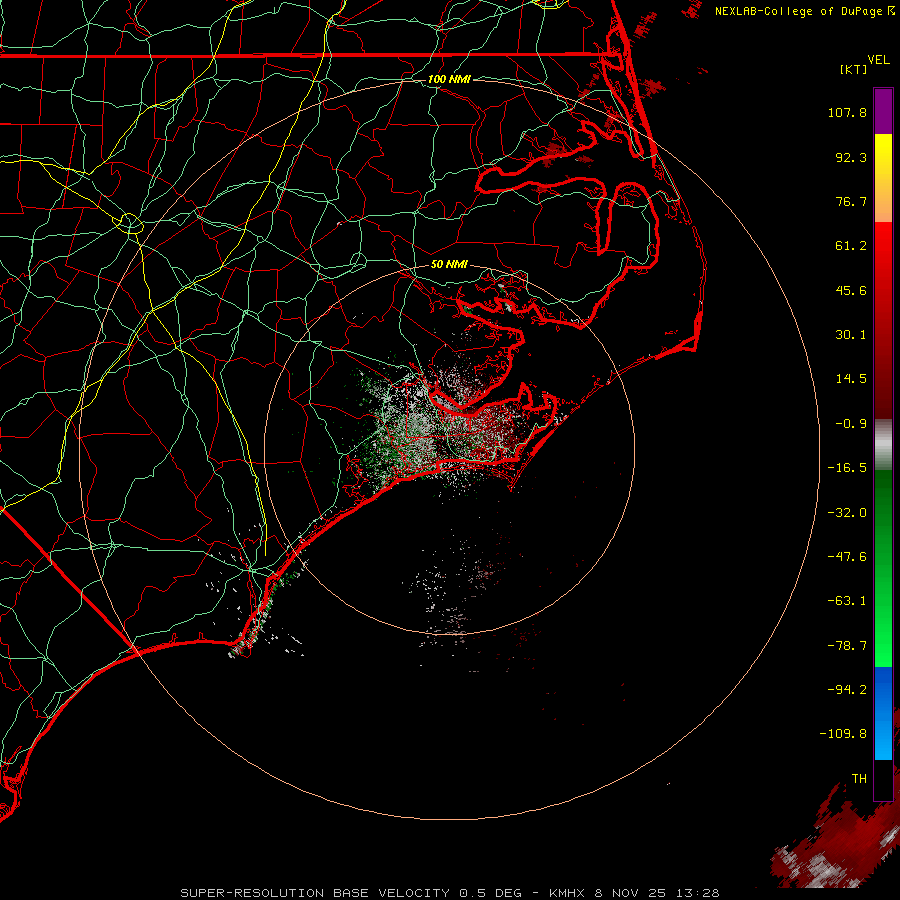This screenshot has width=900, height=900.
Task: Click the [KT] units label
Action: click(853, 69)
